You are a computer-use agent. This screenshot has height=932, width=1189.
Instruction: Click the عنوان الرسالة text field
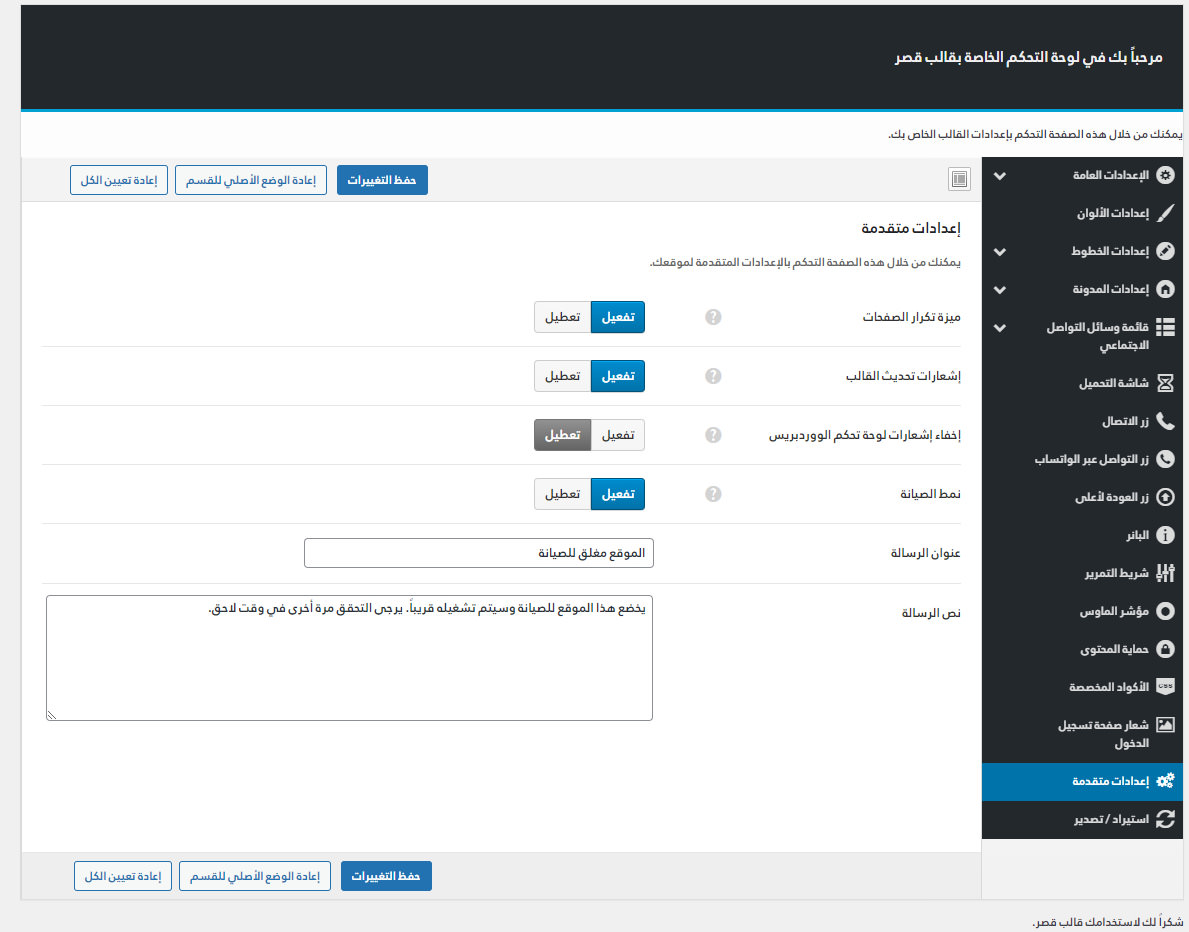(478, 553)
